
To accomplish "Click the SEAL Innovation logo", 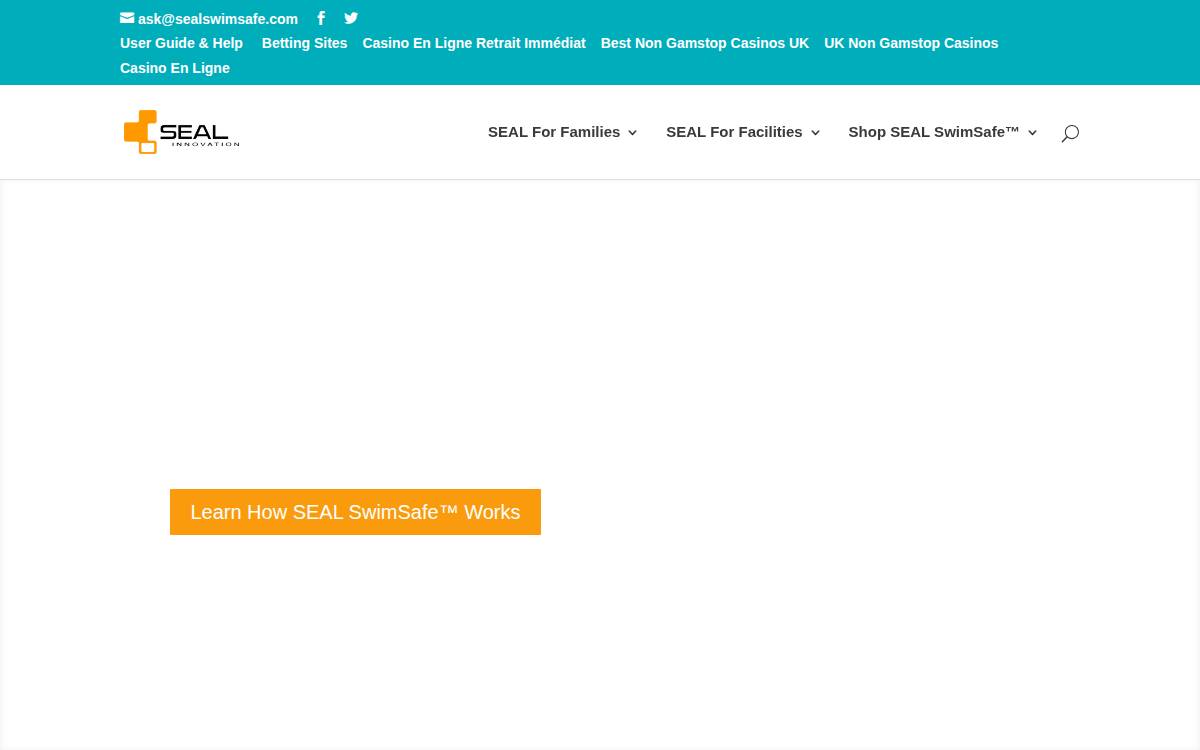I will [181, 132].
